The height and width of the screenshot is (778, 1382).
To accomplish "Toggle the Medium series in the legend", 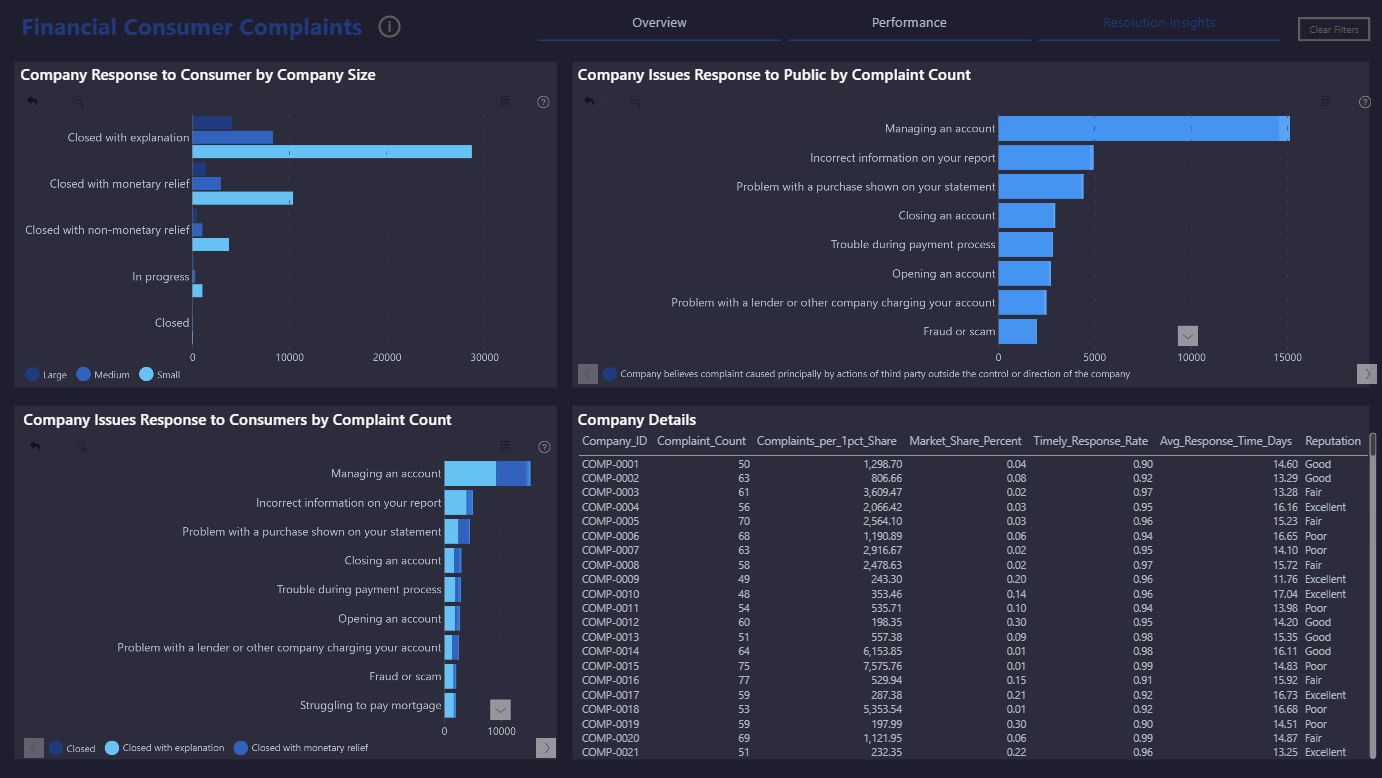I will click(103, 375).
